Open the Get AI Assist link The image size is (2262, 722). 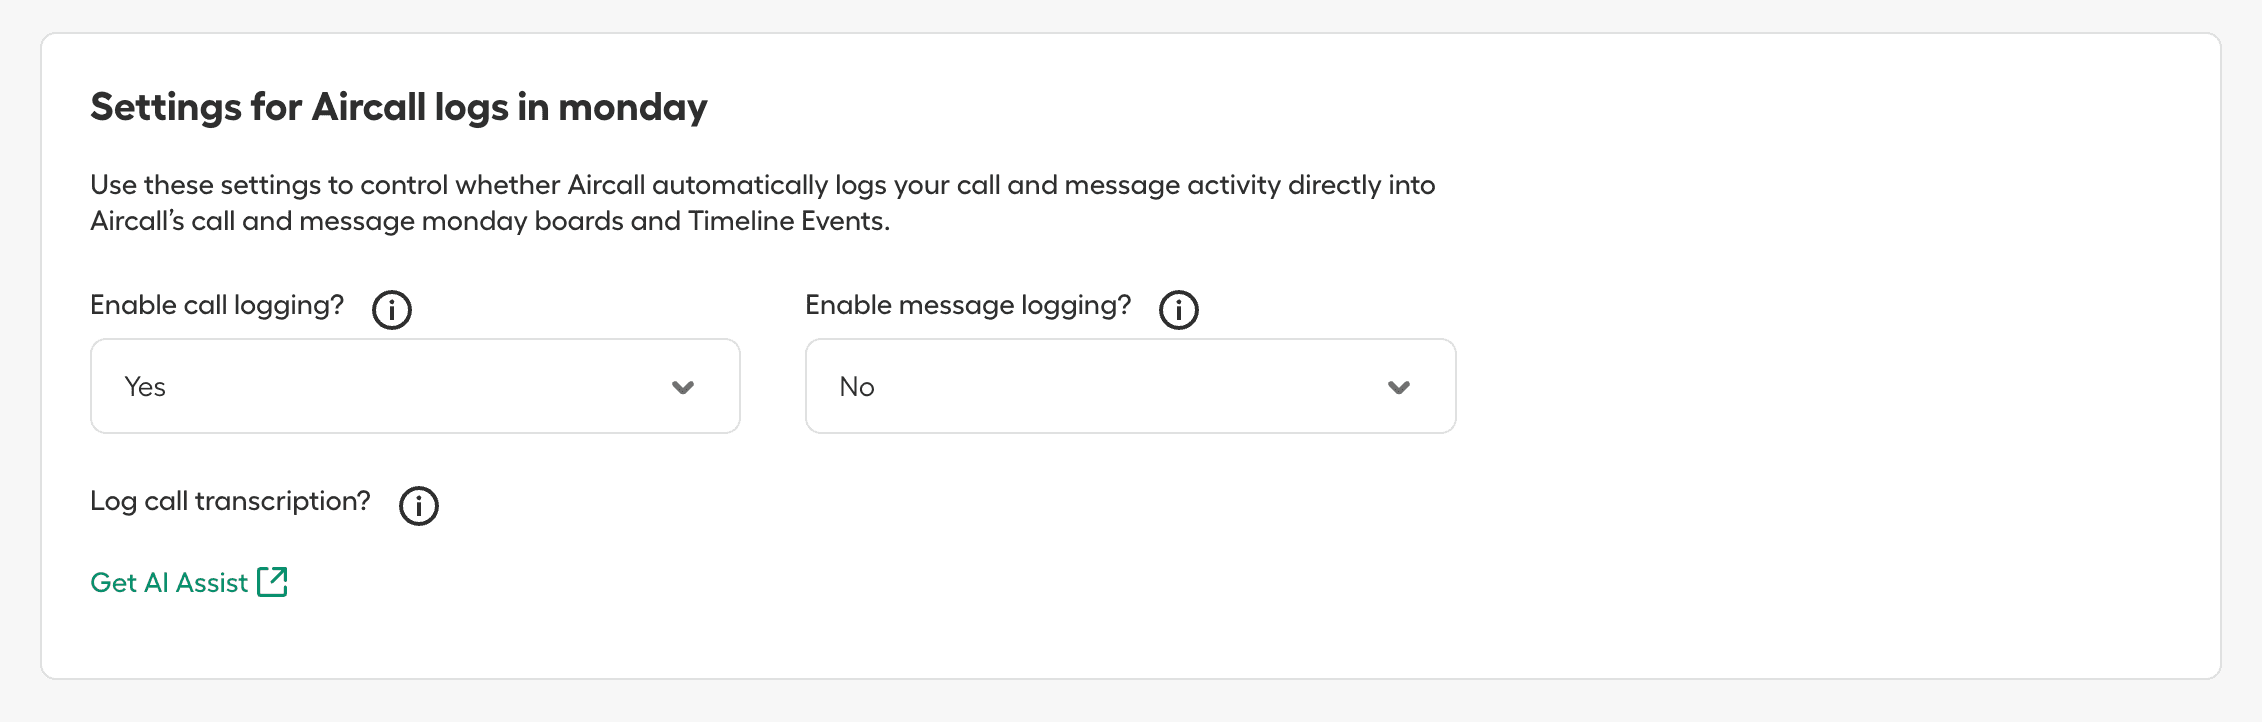(x=169, y=583)
